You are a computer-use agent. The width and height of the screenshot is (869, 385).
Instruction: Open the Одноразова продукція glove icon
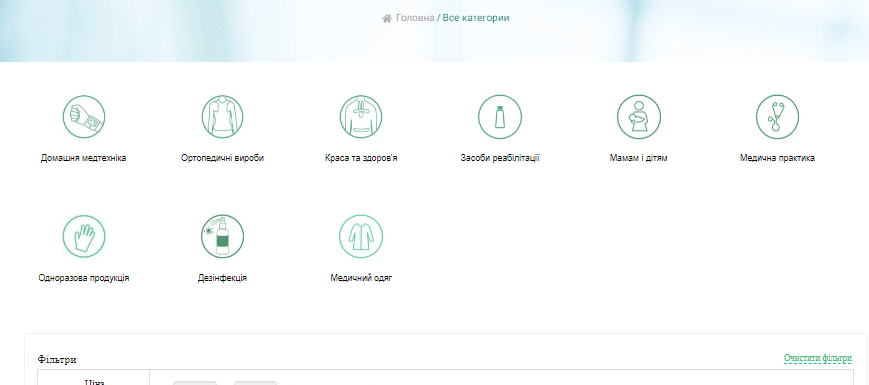[84, 237]
